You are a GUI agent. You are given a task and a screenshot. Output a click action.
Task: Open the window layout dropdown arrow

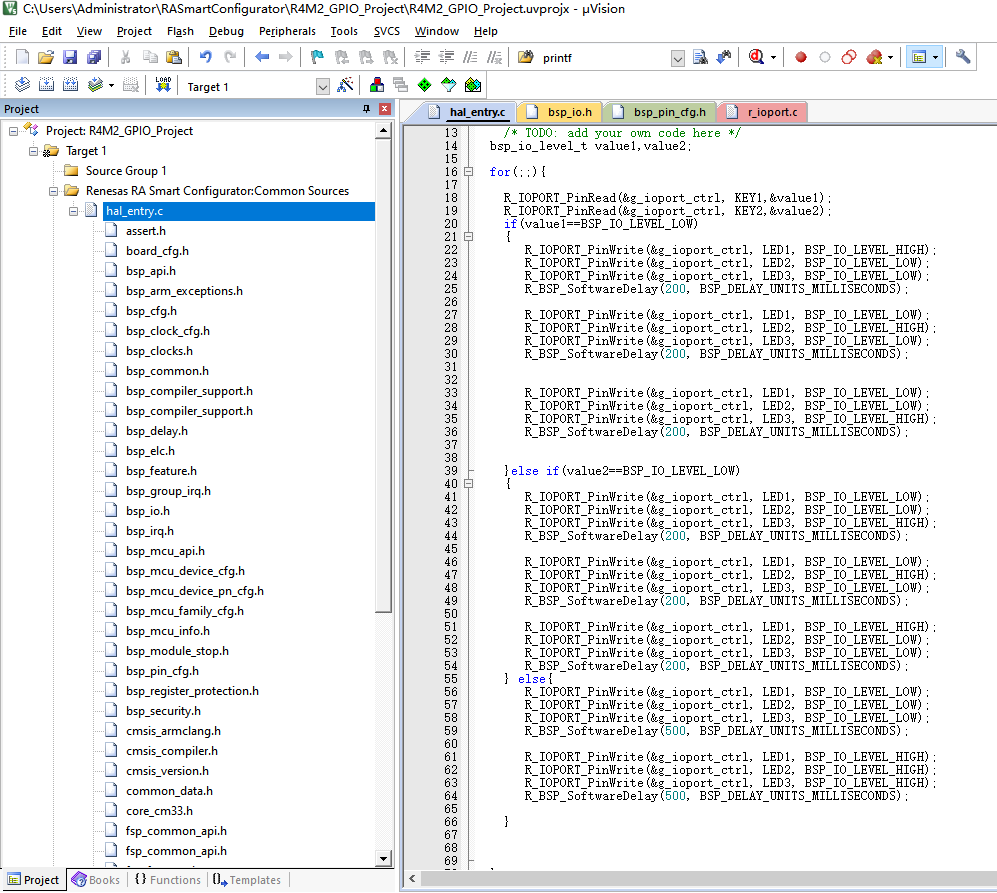coord(935,57)
